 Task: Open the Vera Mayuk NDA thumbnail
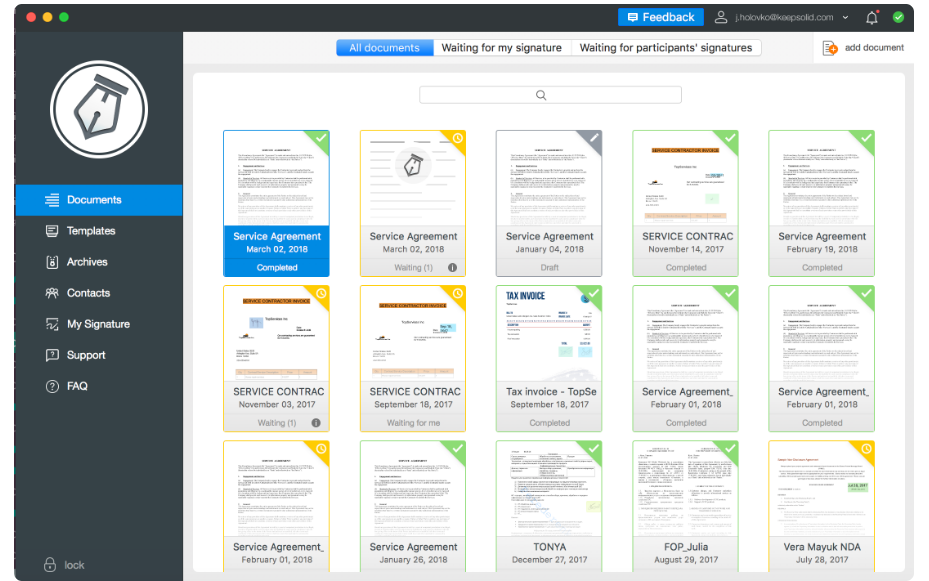[822, 506]
